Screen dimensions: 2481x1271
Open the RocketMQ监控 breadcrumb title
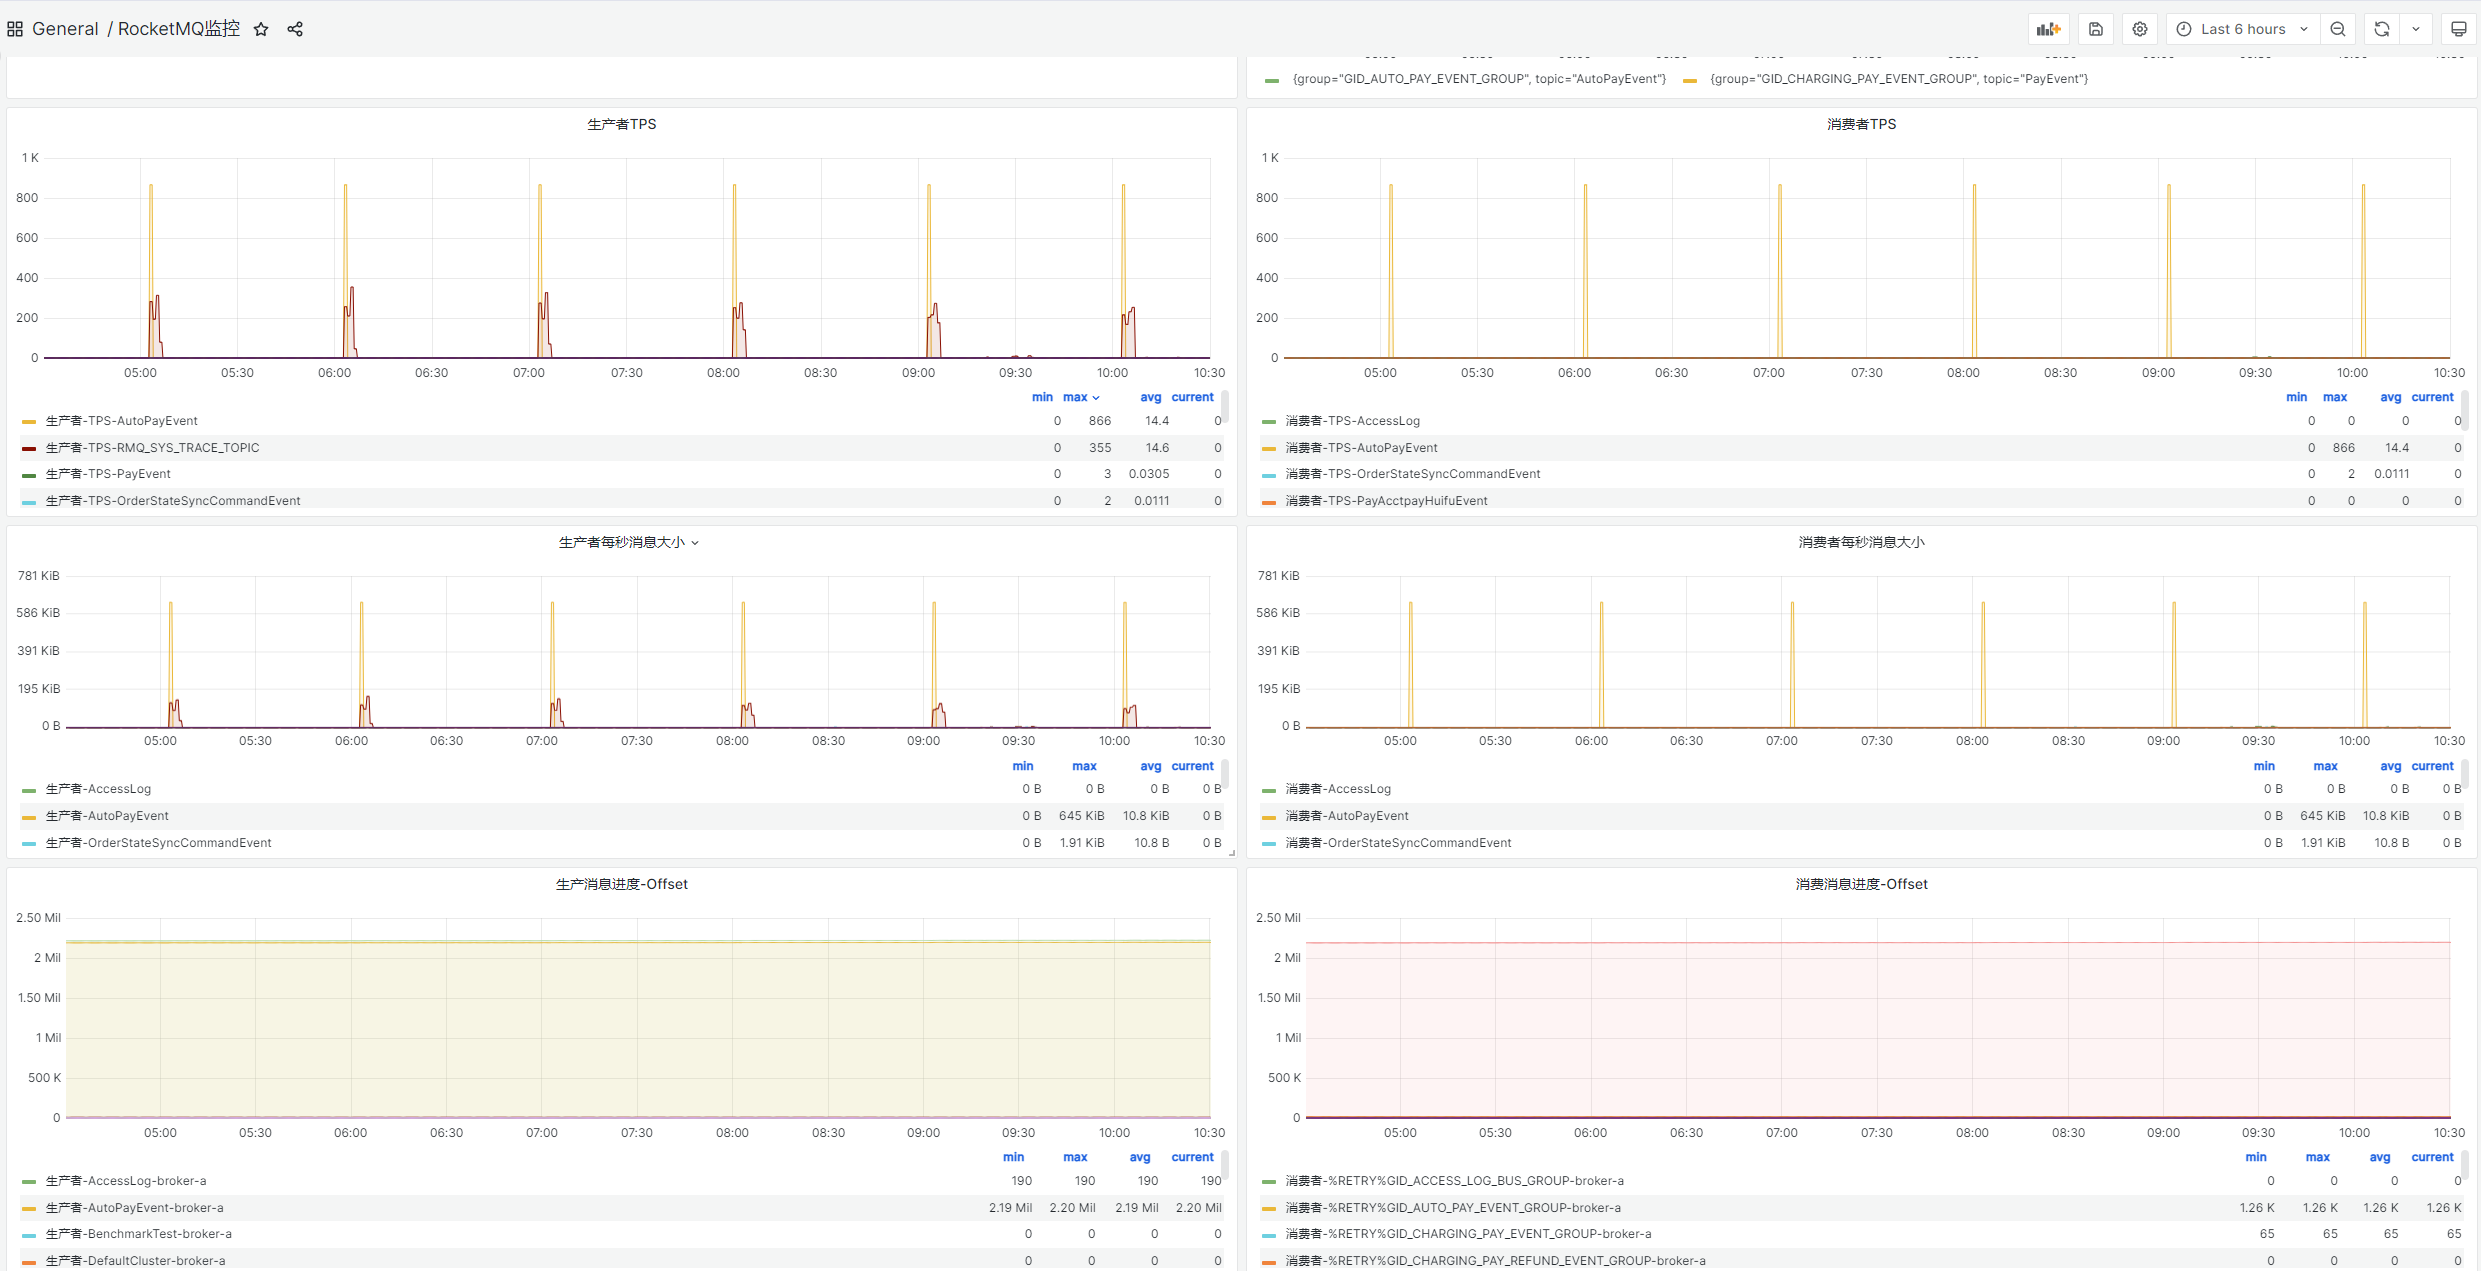click(179, 29)
